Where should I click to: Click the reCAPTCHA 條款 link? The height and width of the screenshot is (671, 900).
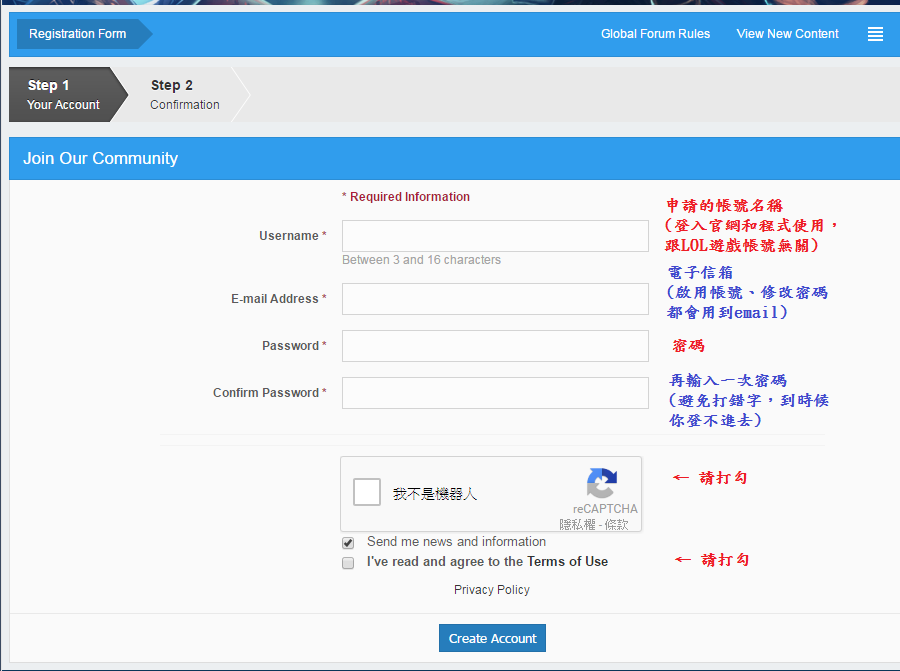616,525
